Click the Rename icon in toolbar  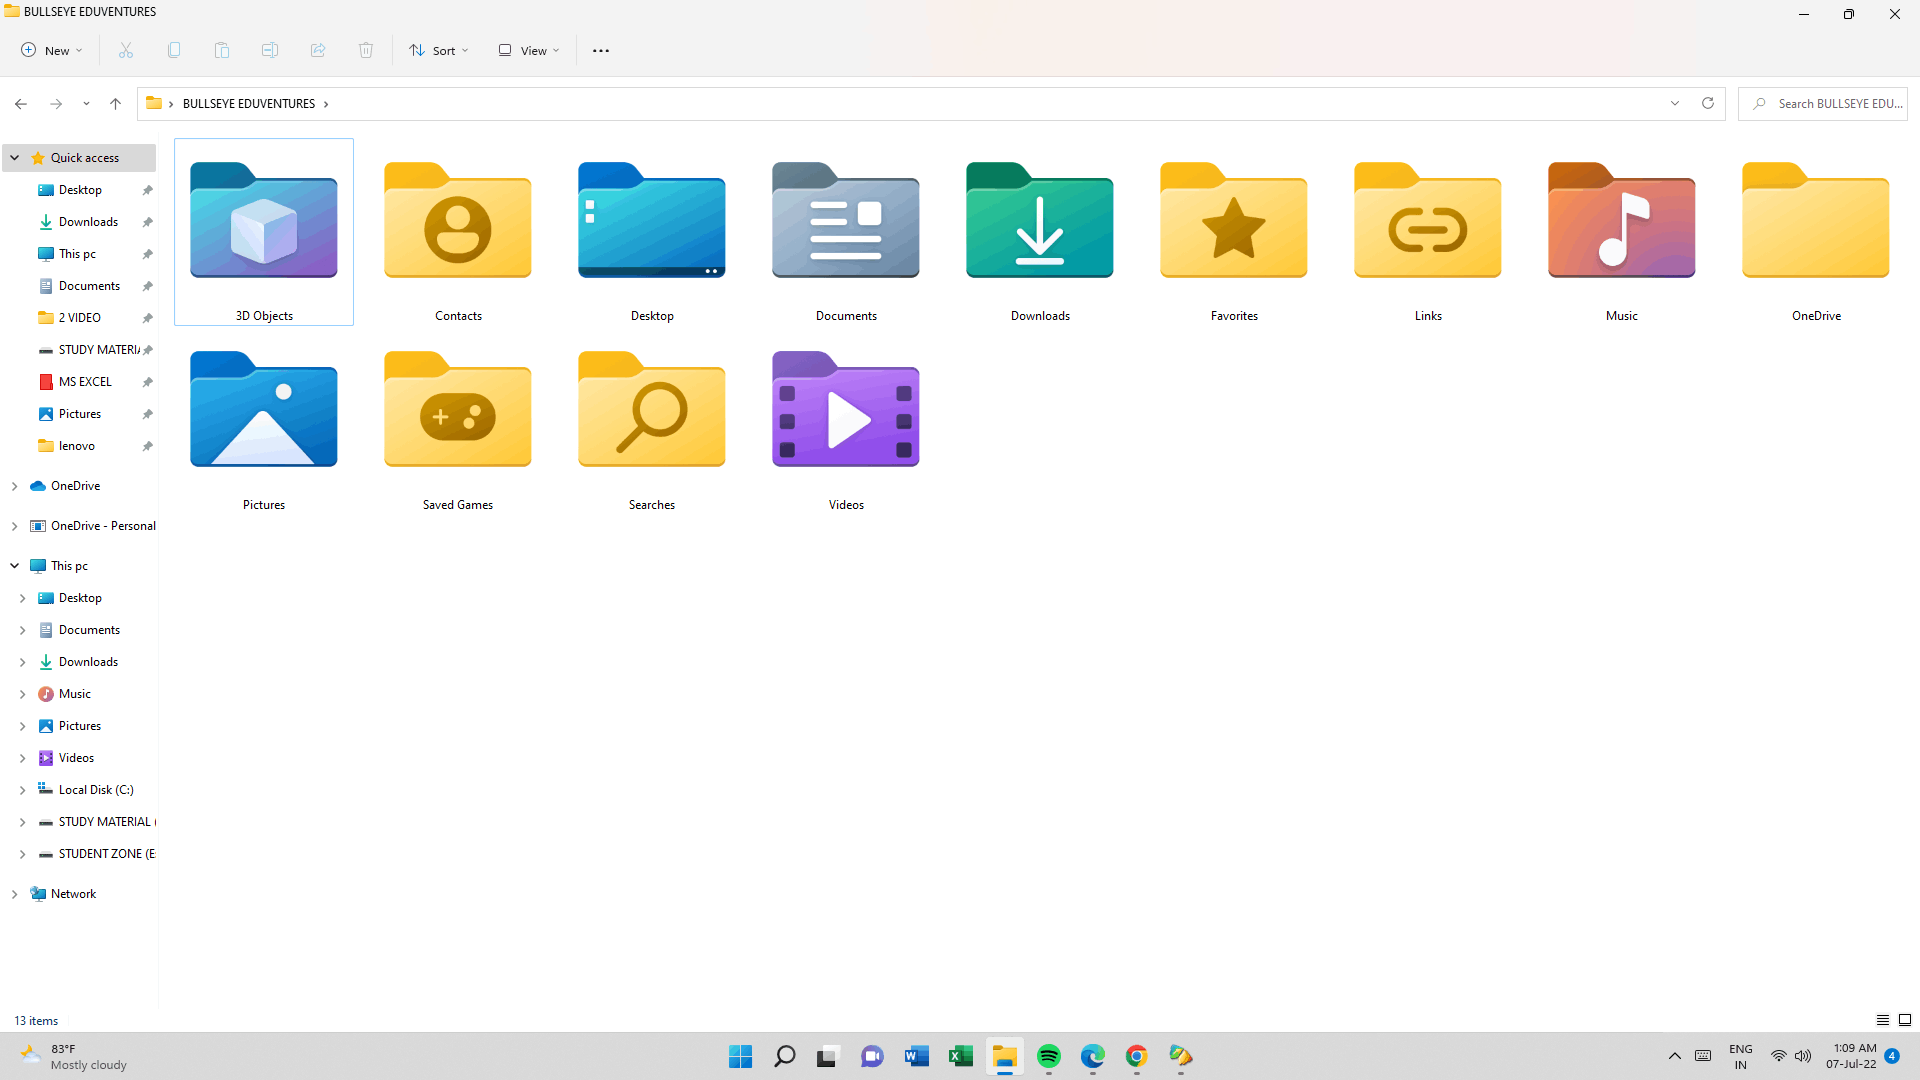click(270, 50)
